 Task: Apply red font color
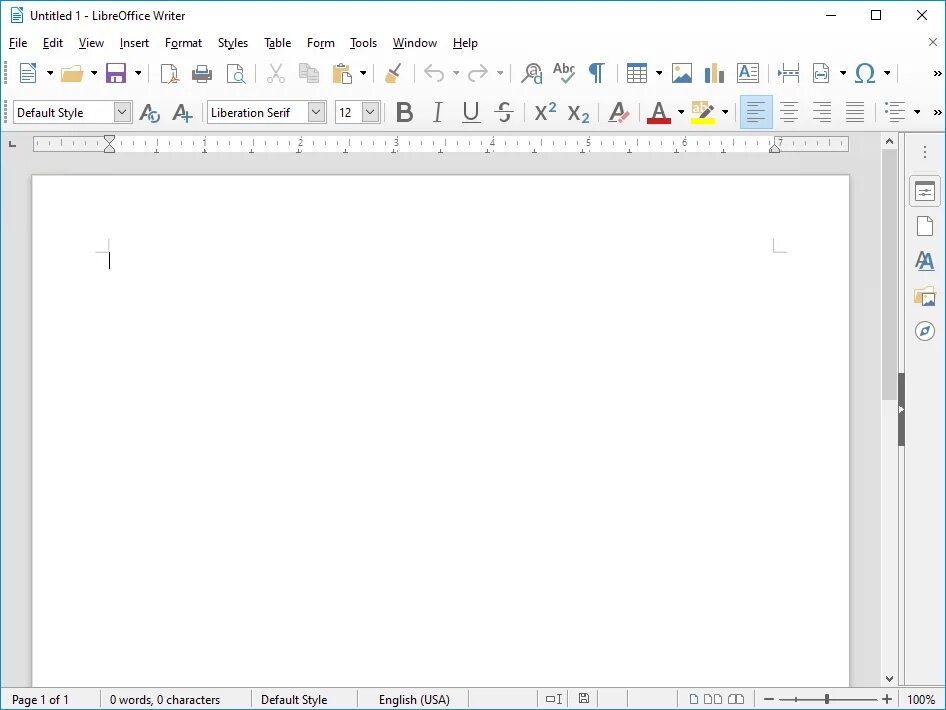point(659,113)
